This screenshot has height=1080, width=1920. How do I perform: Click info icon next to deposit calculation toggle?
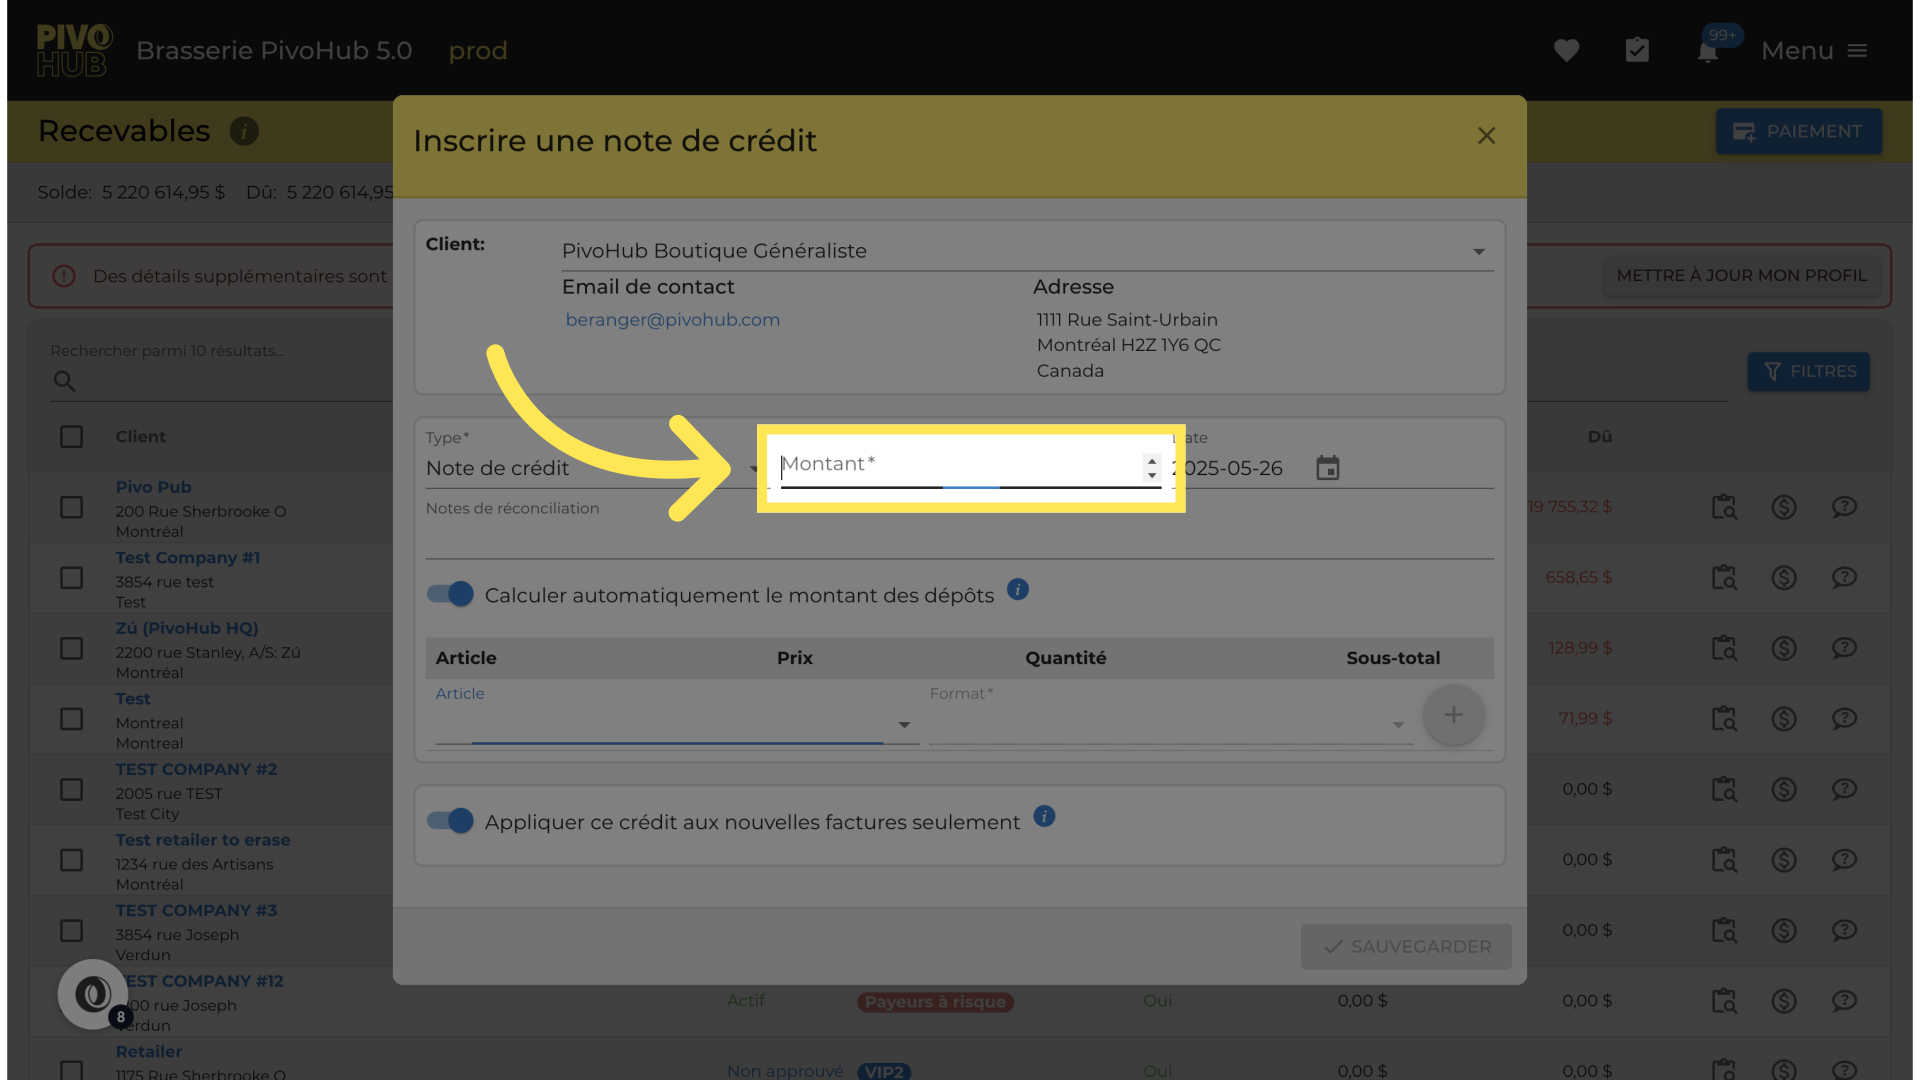tap(1018, 590)
